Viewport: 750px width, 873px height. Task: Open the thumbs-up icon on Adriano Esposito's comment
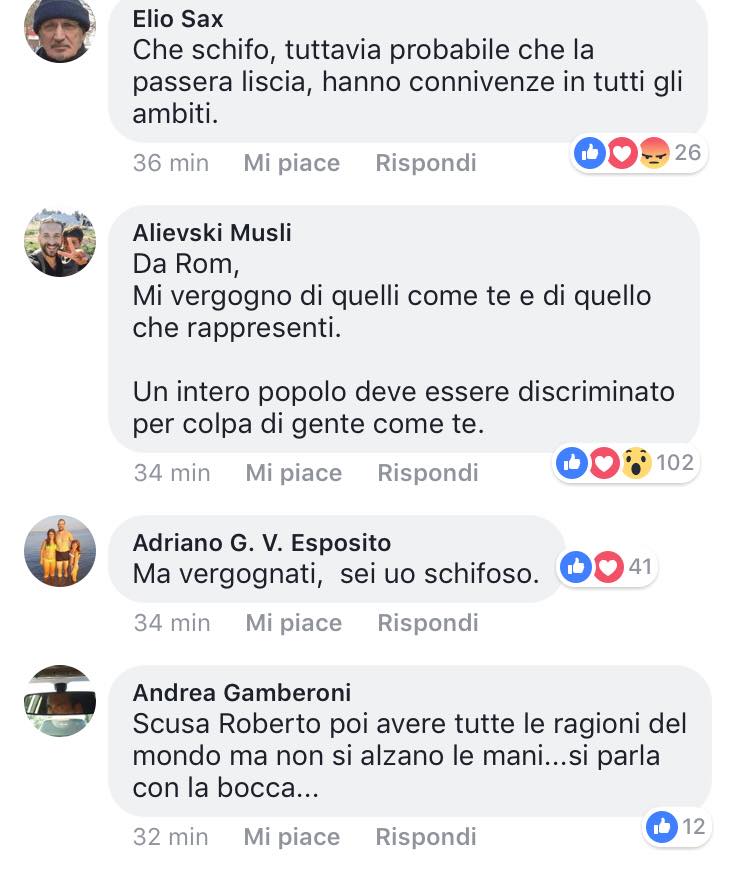[x=576, y=567]
